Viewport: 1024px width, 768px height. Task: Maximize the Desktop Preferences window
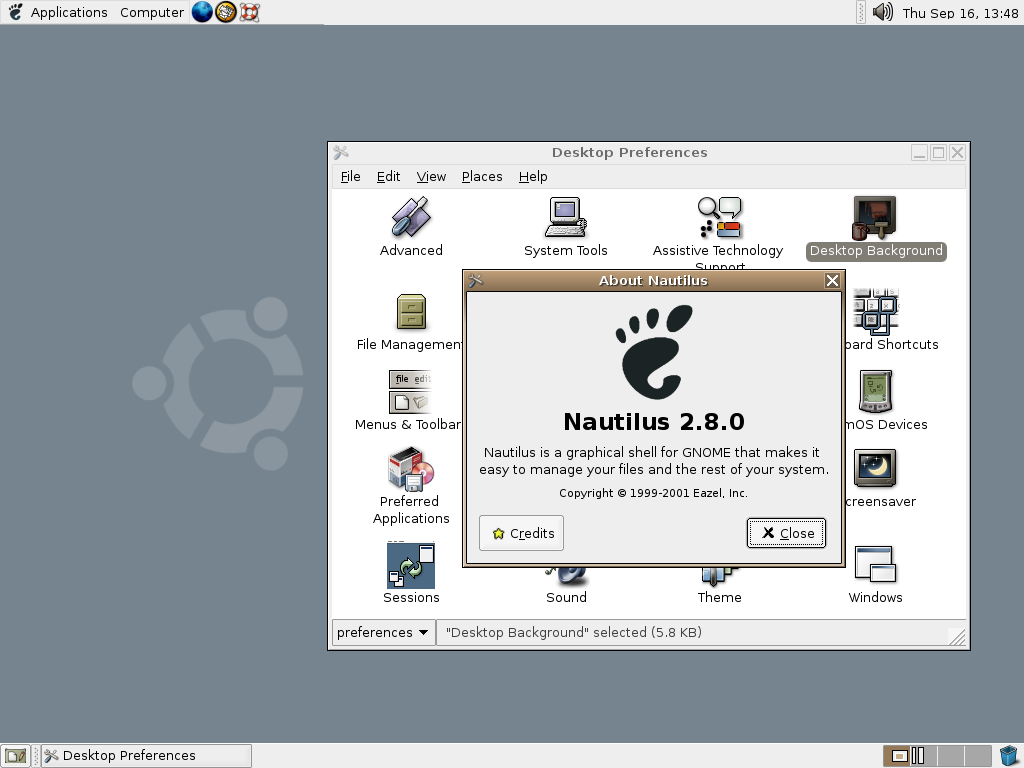click(938, 152)
